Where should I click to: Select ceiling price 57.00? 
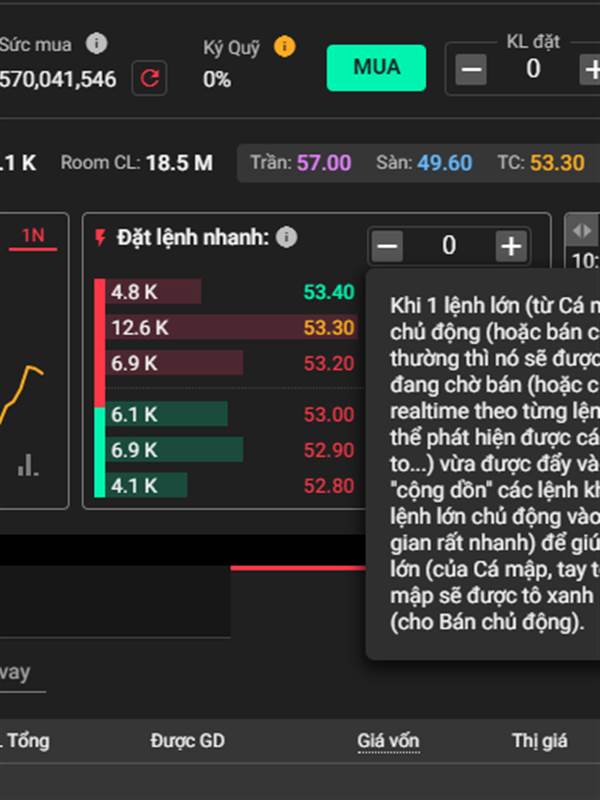(x=324, y=163)
